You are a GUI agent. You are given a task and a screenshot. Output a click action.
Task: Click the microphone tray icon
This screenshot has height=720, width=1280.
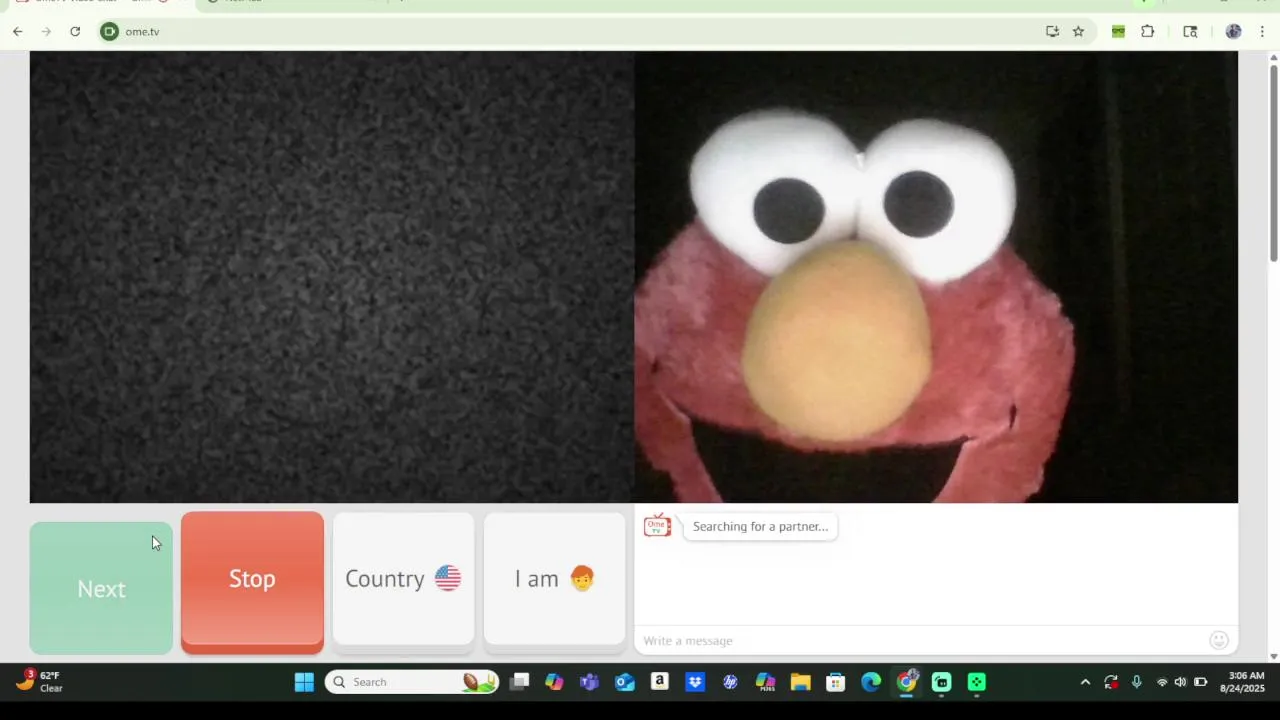click(1136, 682)
